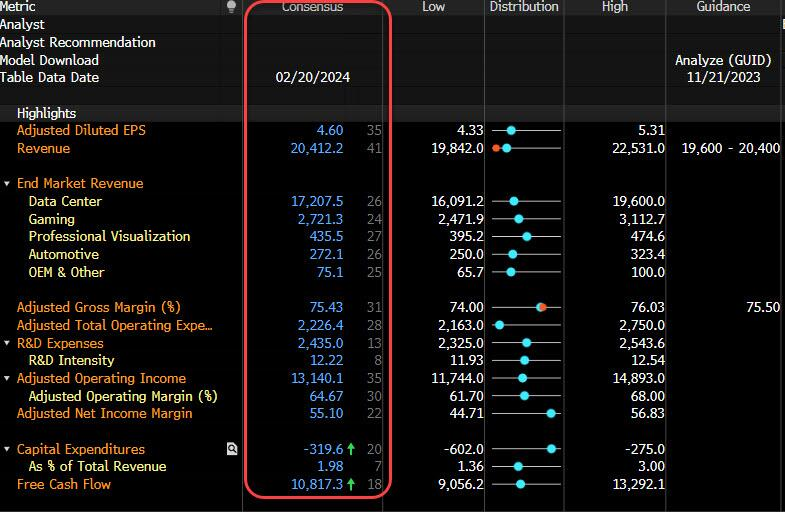
Task: Open the Analyze (GUID) link
Action: click(723, 60)
